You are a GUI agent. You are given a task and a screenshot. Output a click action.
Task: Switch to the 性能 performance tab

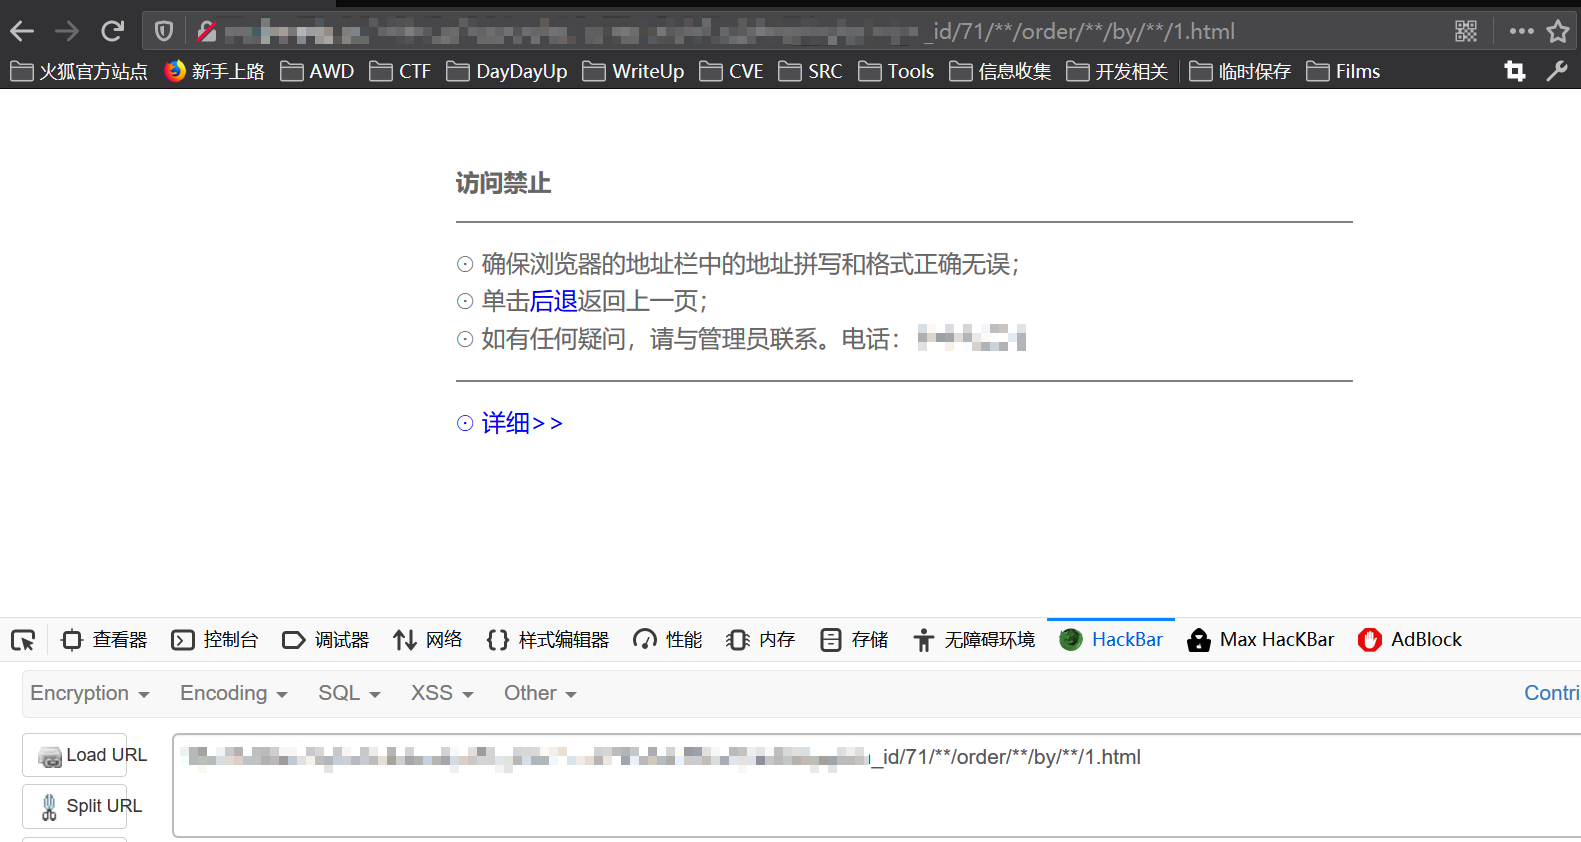pyautogui.click(x=667, y=640)
